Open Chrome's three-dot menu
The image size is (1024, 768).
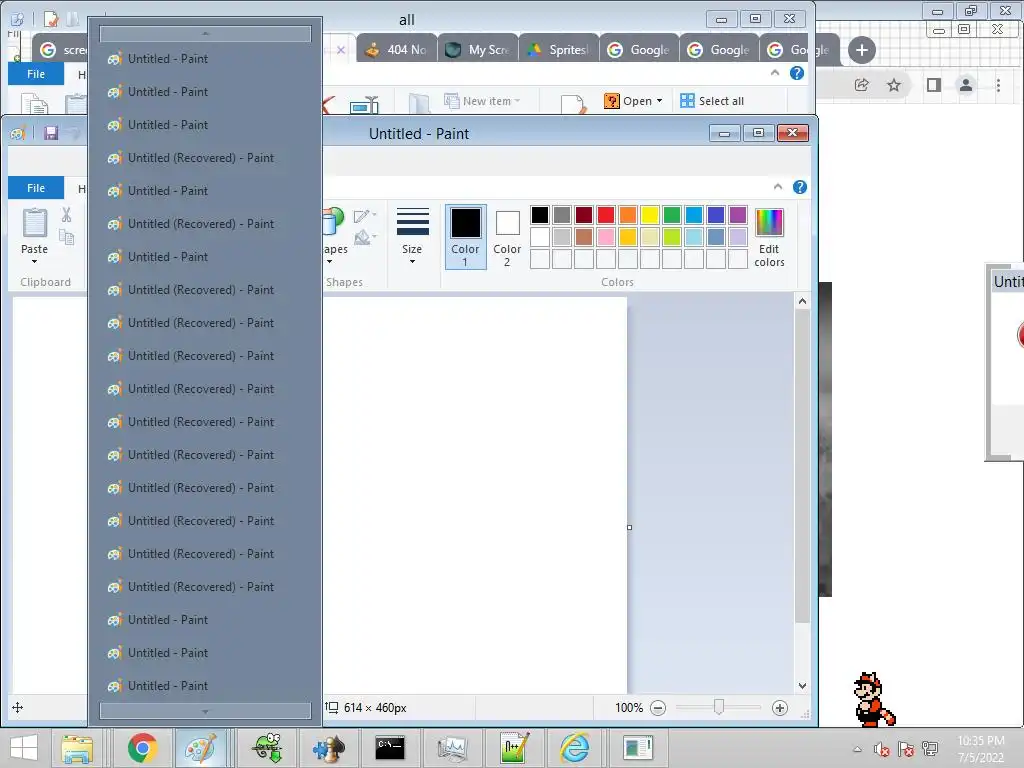(998, 85)
